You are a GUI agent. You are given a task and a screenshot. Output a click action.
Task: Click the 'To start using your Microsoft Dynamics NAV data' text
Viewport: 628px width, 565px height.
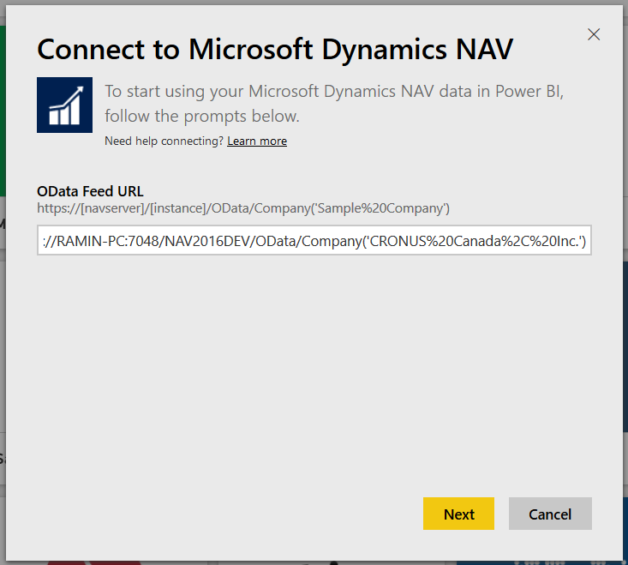click(334, 104)
